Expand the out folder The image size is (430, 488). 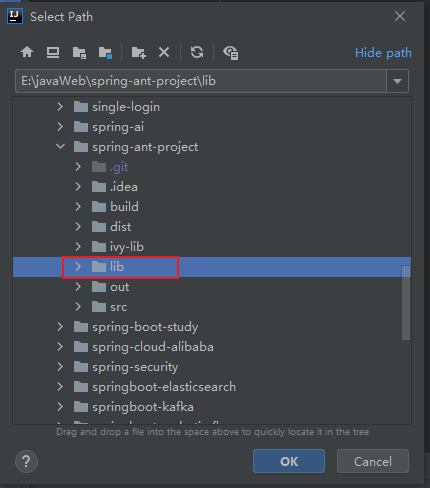[78, 287]
